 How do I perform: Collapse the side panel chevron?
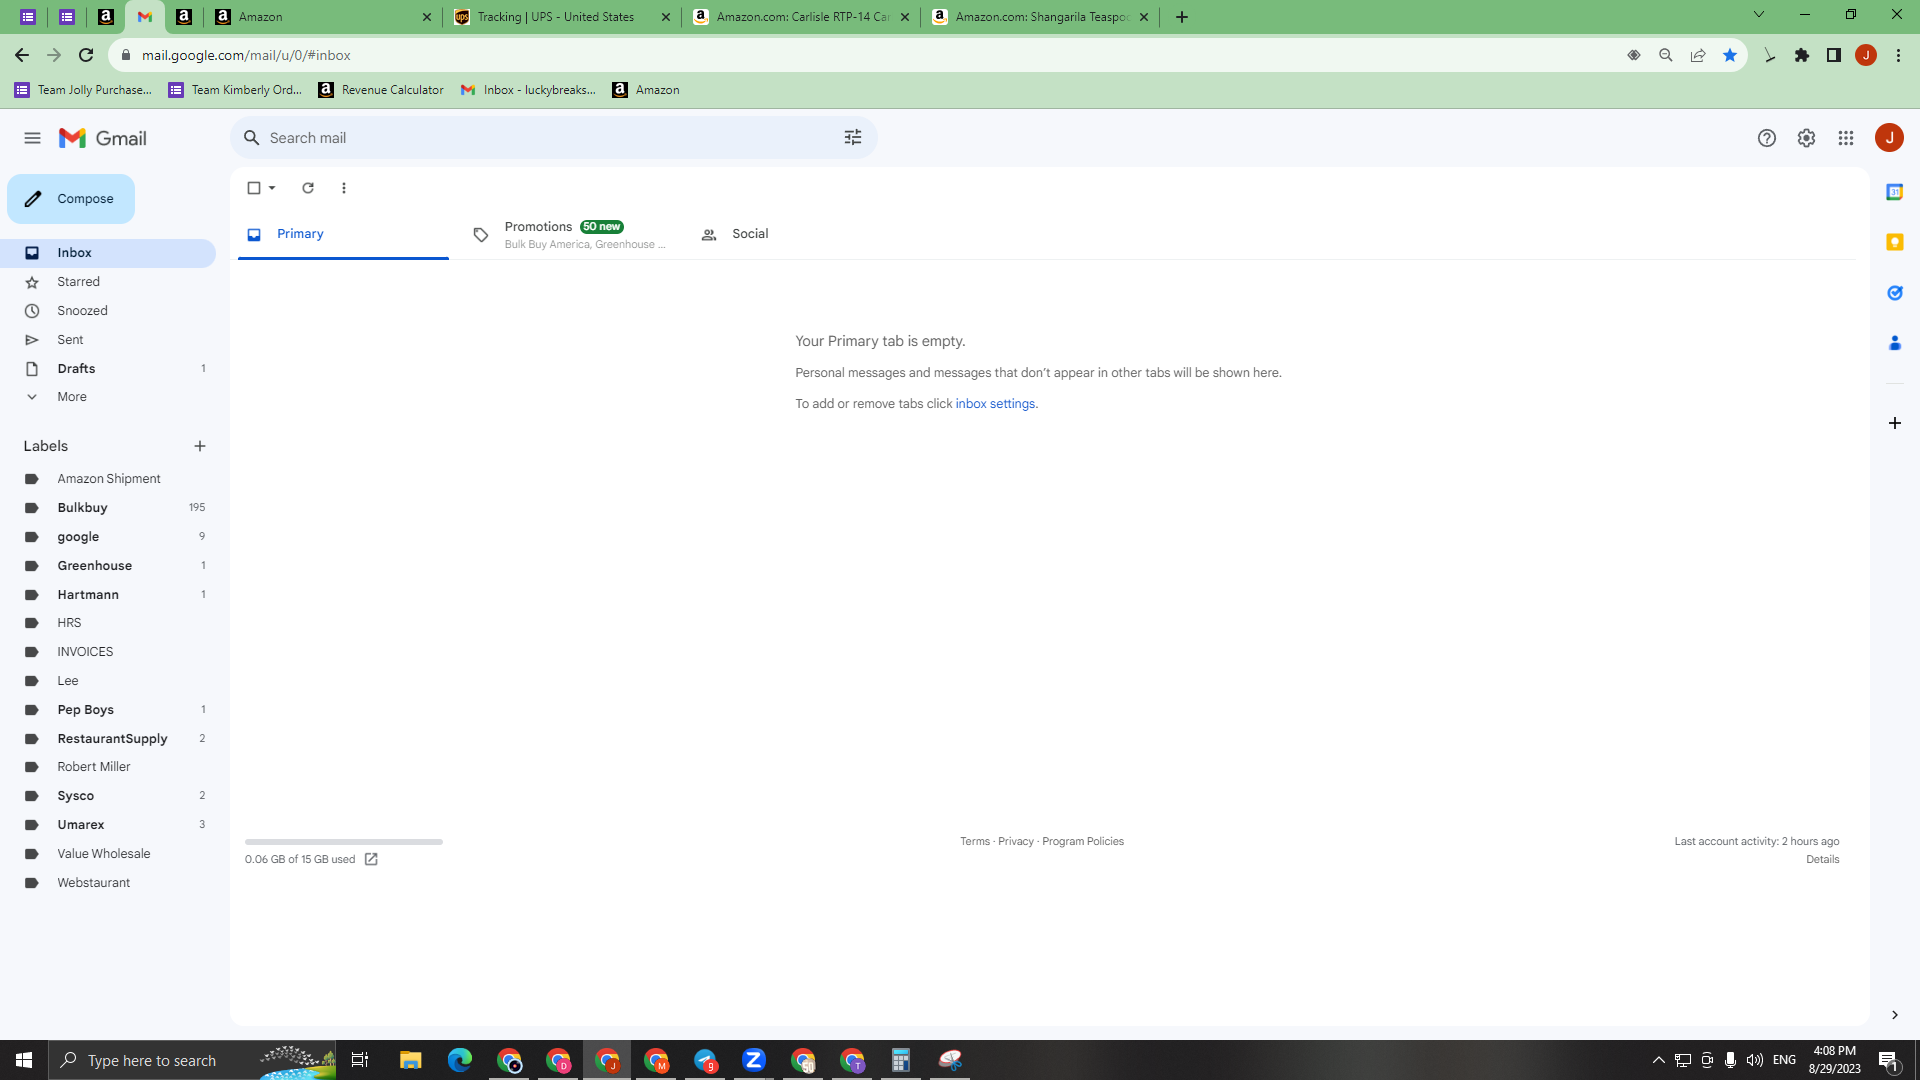pos(1894,1015)
